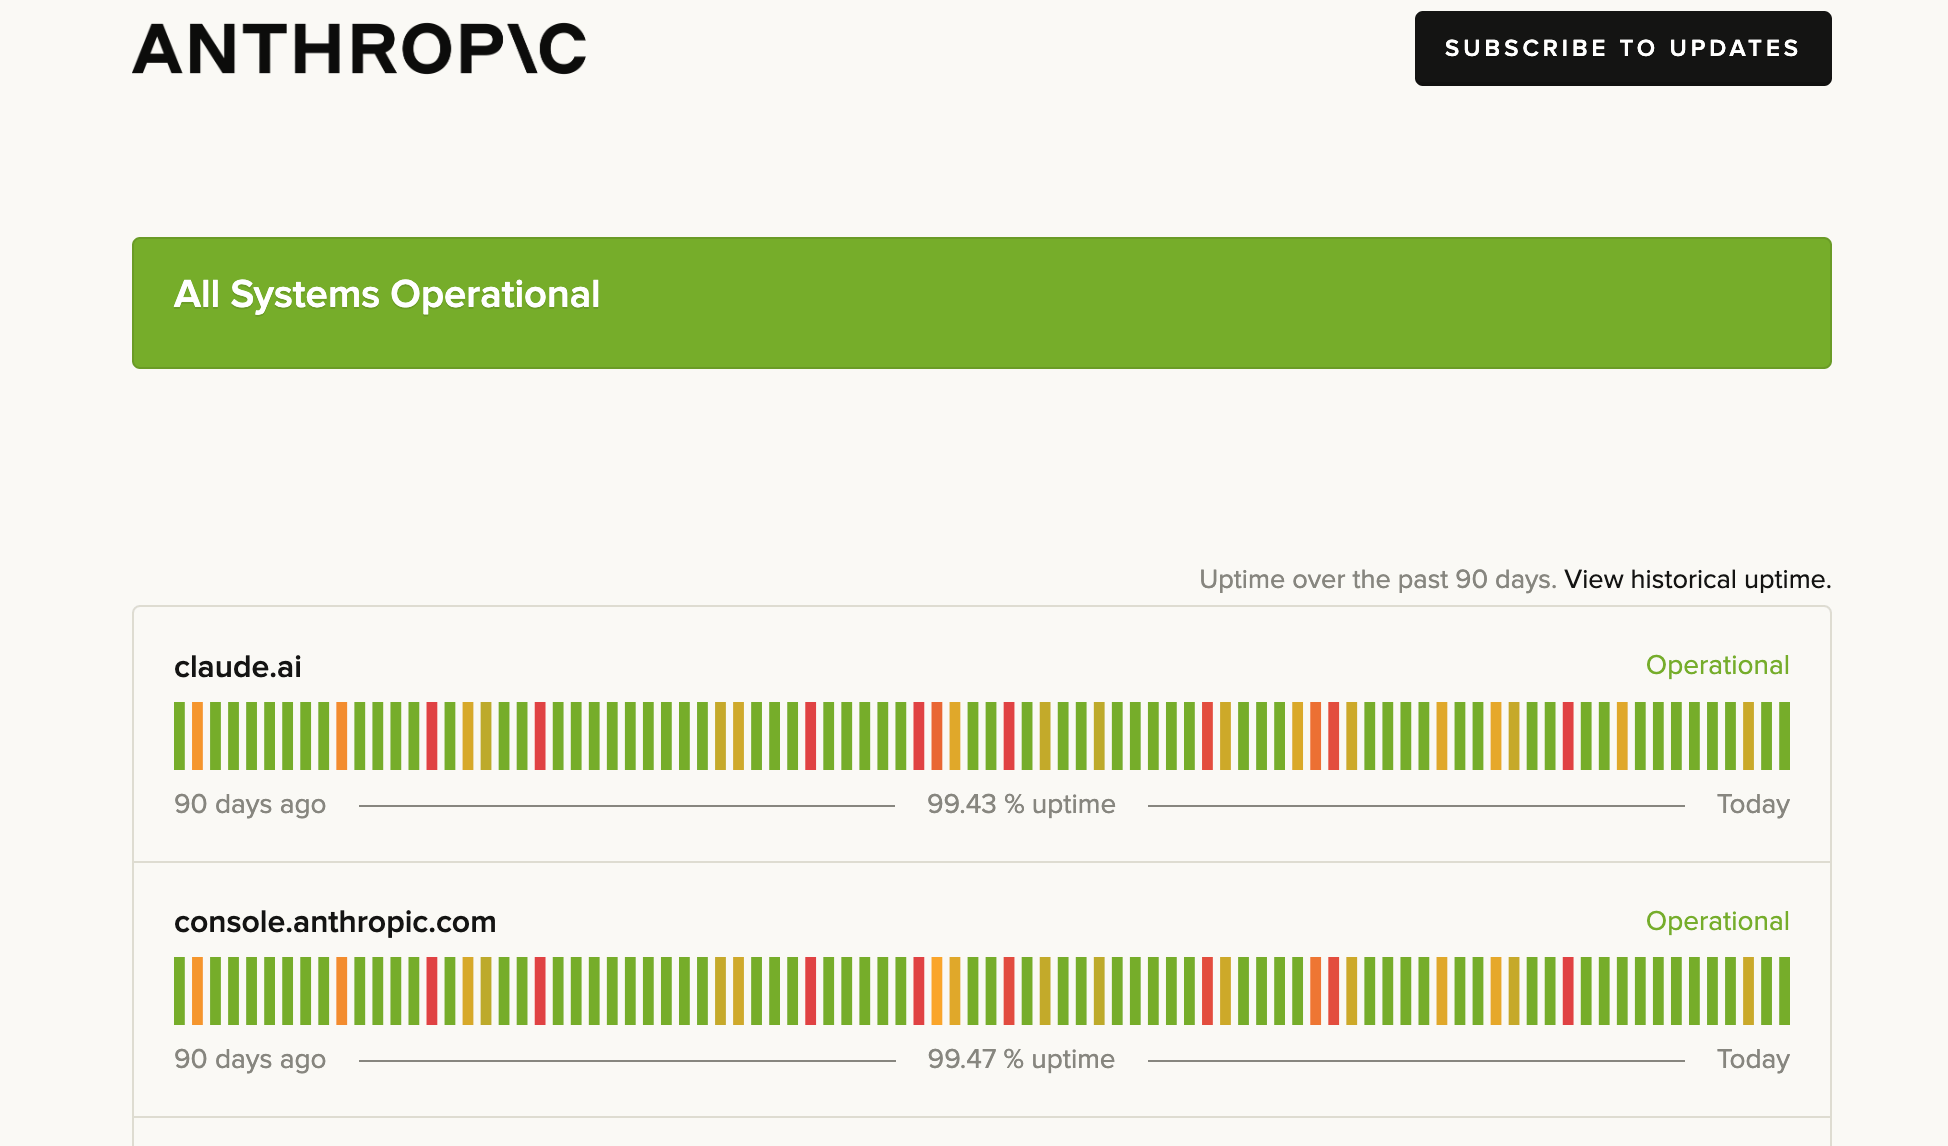Viewport: 1948px width, 1146px height.
Task: Click Today label under claude.ai chart
Action: (x=1752, y=804)
